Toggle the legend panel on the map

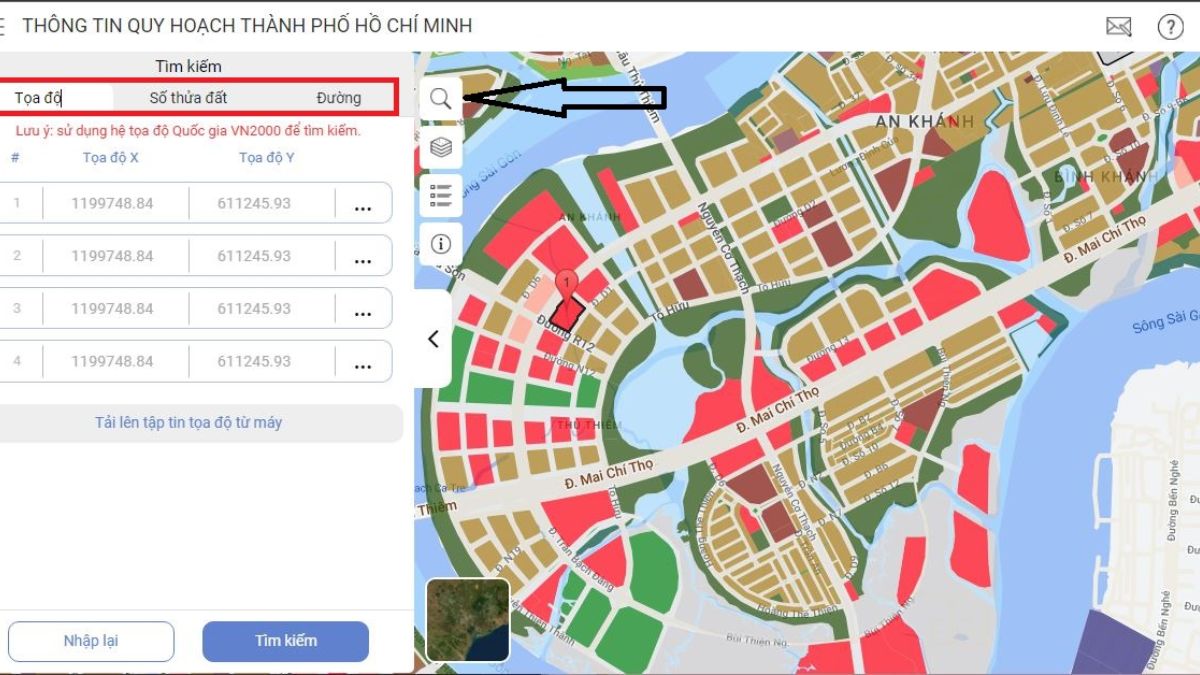point(440,195)
